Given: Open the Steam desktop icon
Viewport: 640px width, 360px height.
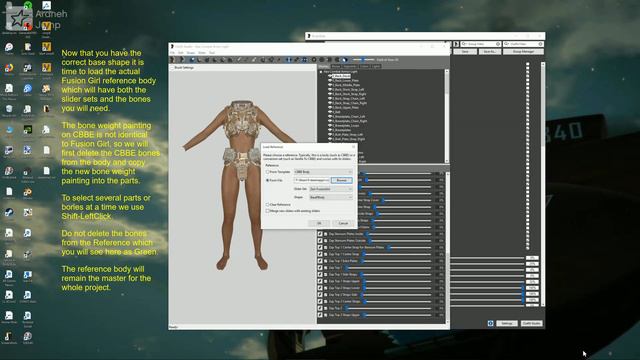Looking at the screenshot, I should [9, 212].
